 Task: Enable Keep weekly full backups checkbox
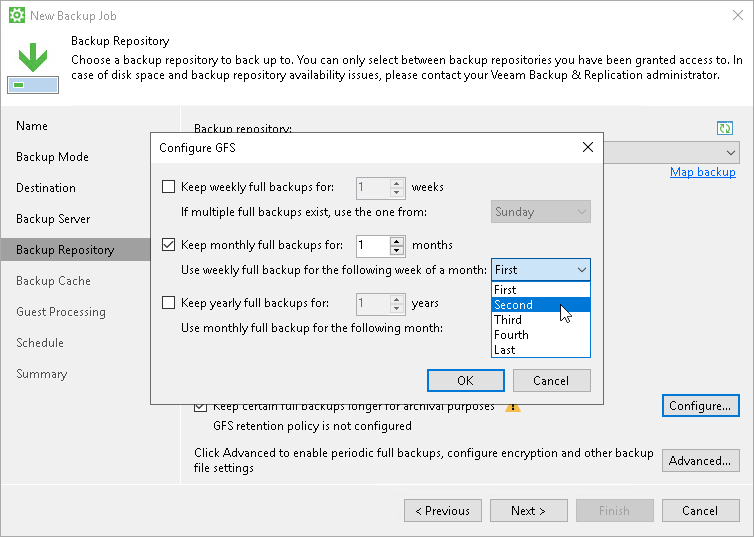(168, 187)
